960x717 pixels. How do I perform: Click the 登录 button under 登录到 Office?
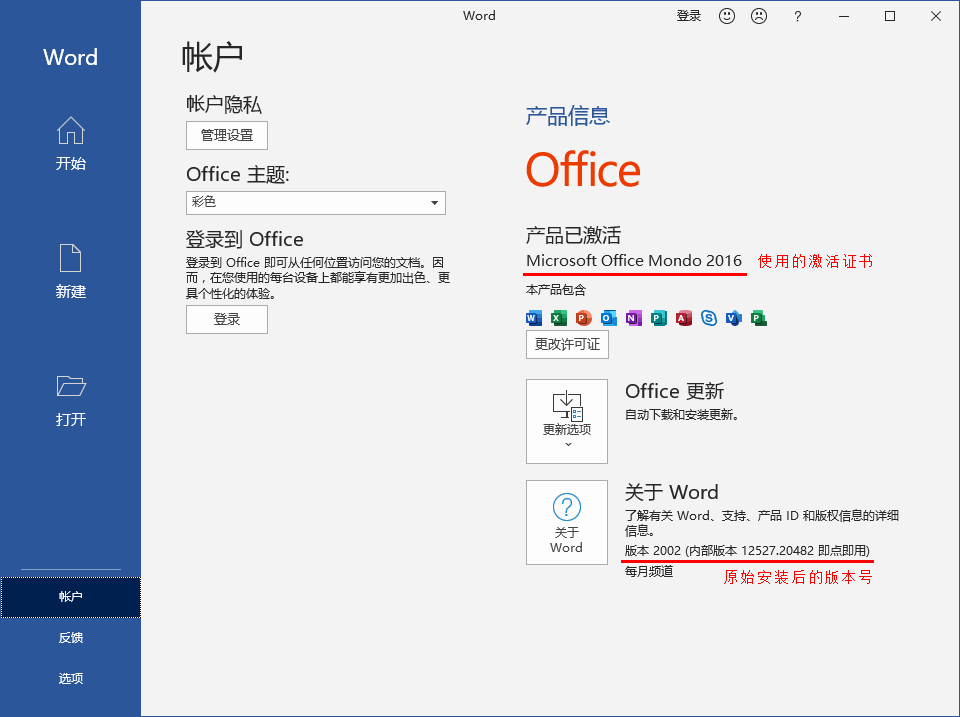coord(227,319)
